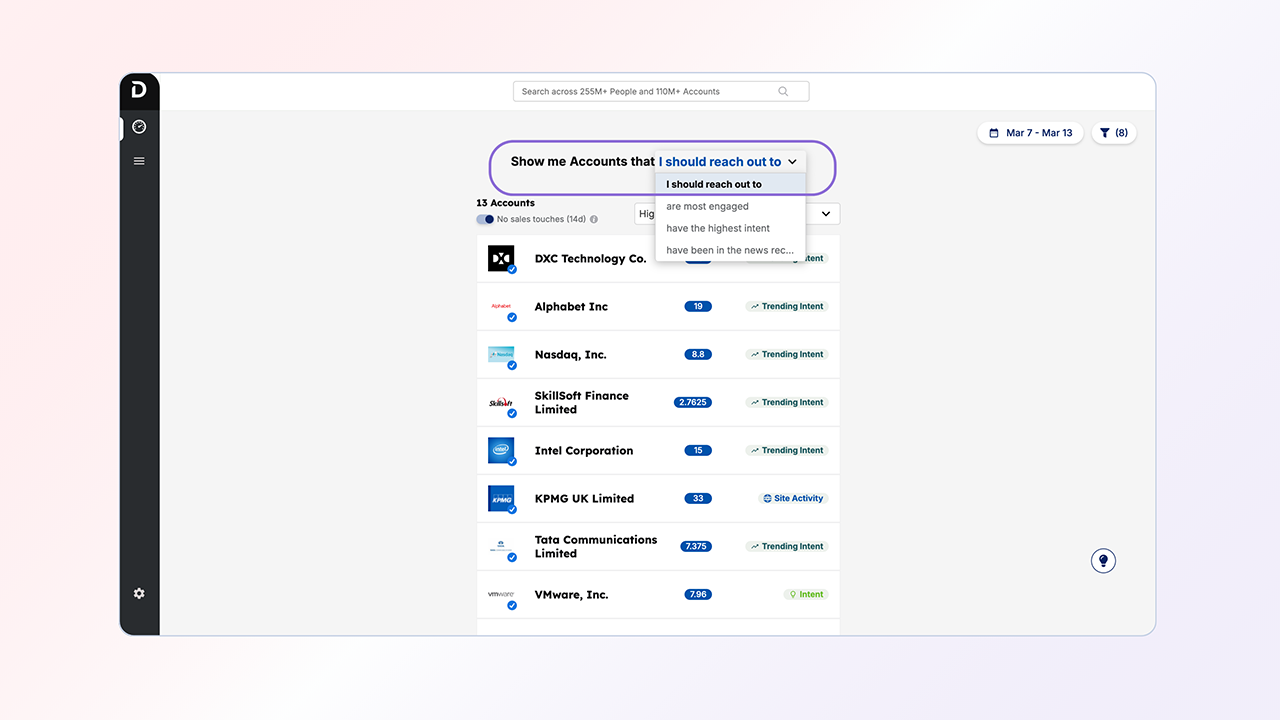This screenshot has width=1280, height=720.
Task: Click the lightbulb help icon
Action: (x=1103, y=561)
